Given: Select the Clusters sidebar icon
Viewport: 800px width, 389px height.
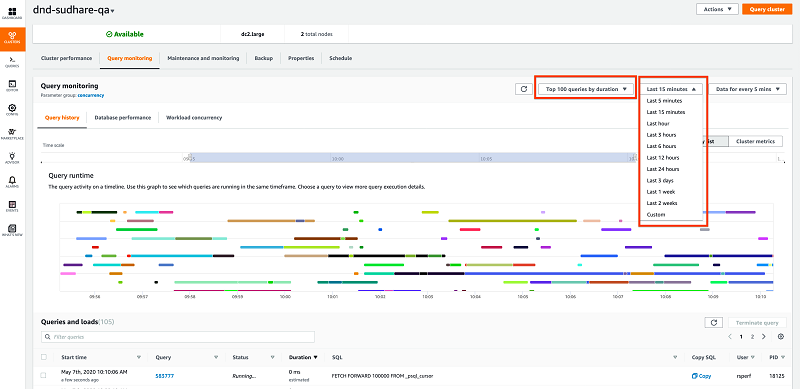Looking at the screenshot, I should [x=12, y=37].
